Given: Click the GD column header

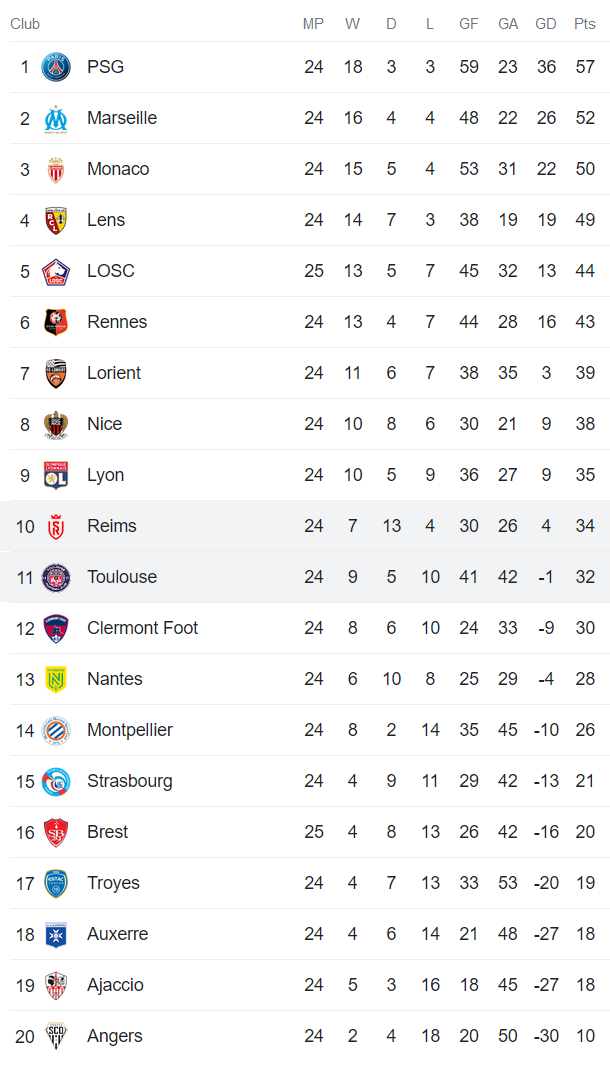Looking at the screenshot, I should tap(546, 24).
